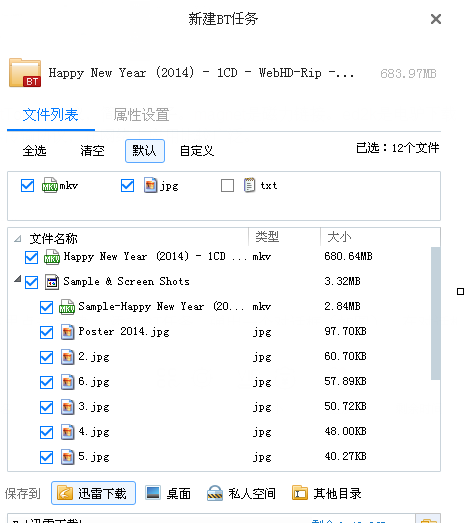Uncheck the Sample & Screen Shots folder

[x=31, y=282]
